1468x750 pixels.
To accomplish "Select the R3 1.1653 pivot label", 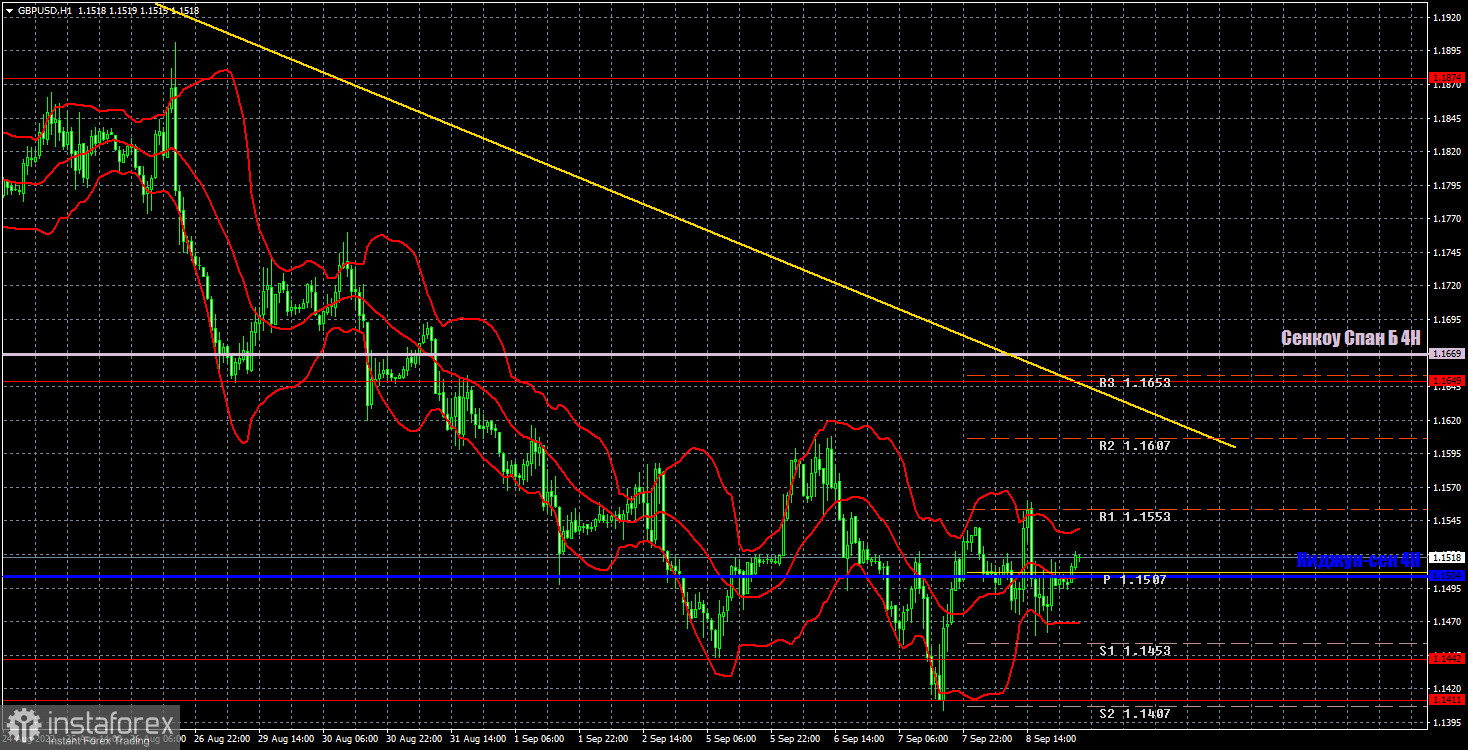I will [1135, 383].
